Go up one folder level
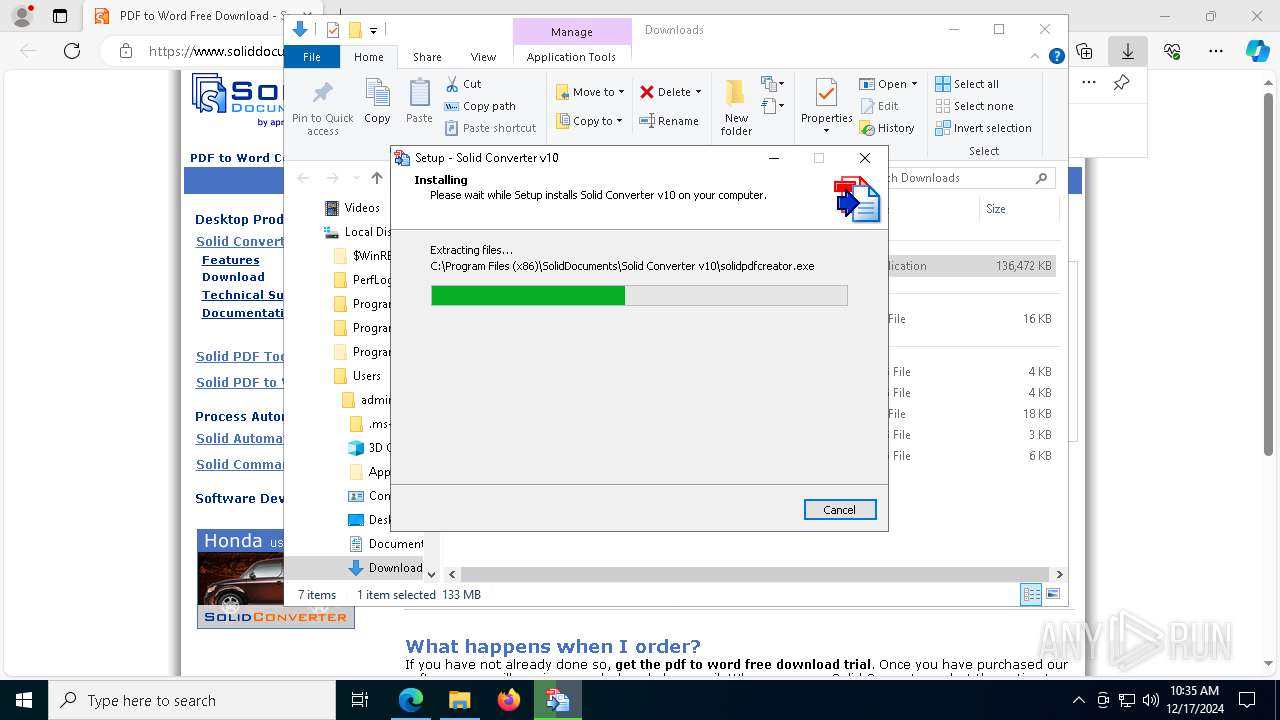Screen dimensions: 1280x720 click(x=376, y=178)
